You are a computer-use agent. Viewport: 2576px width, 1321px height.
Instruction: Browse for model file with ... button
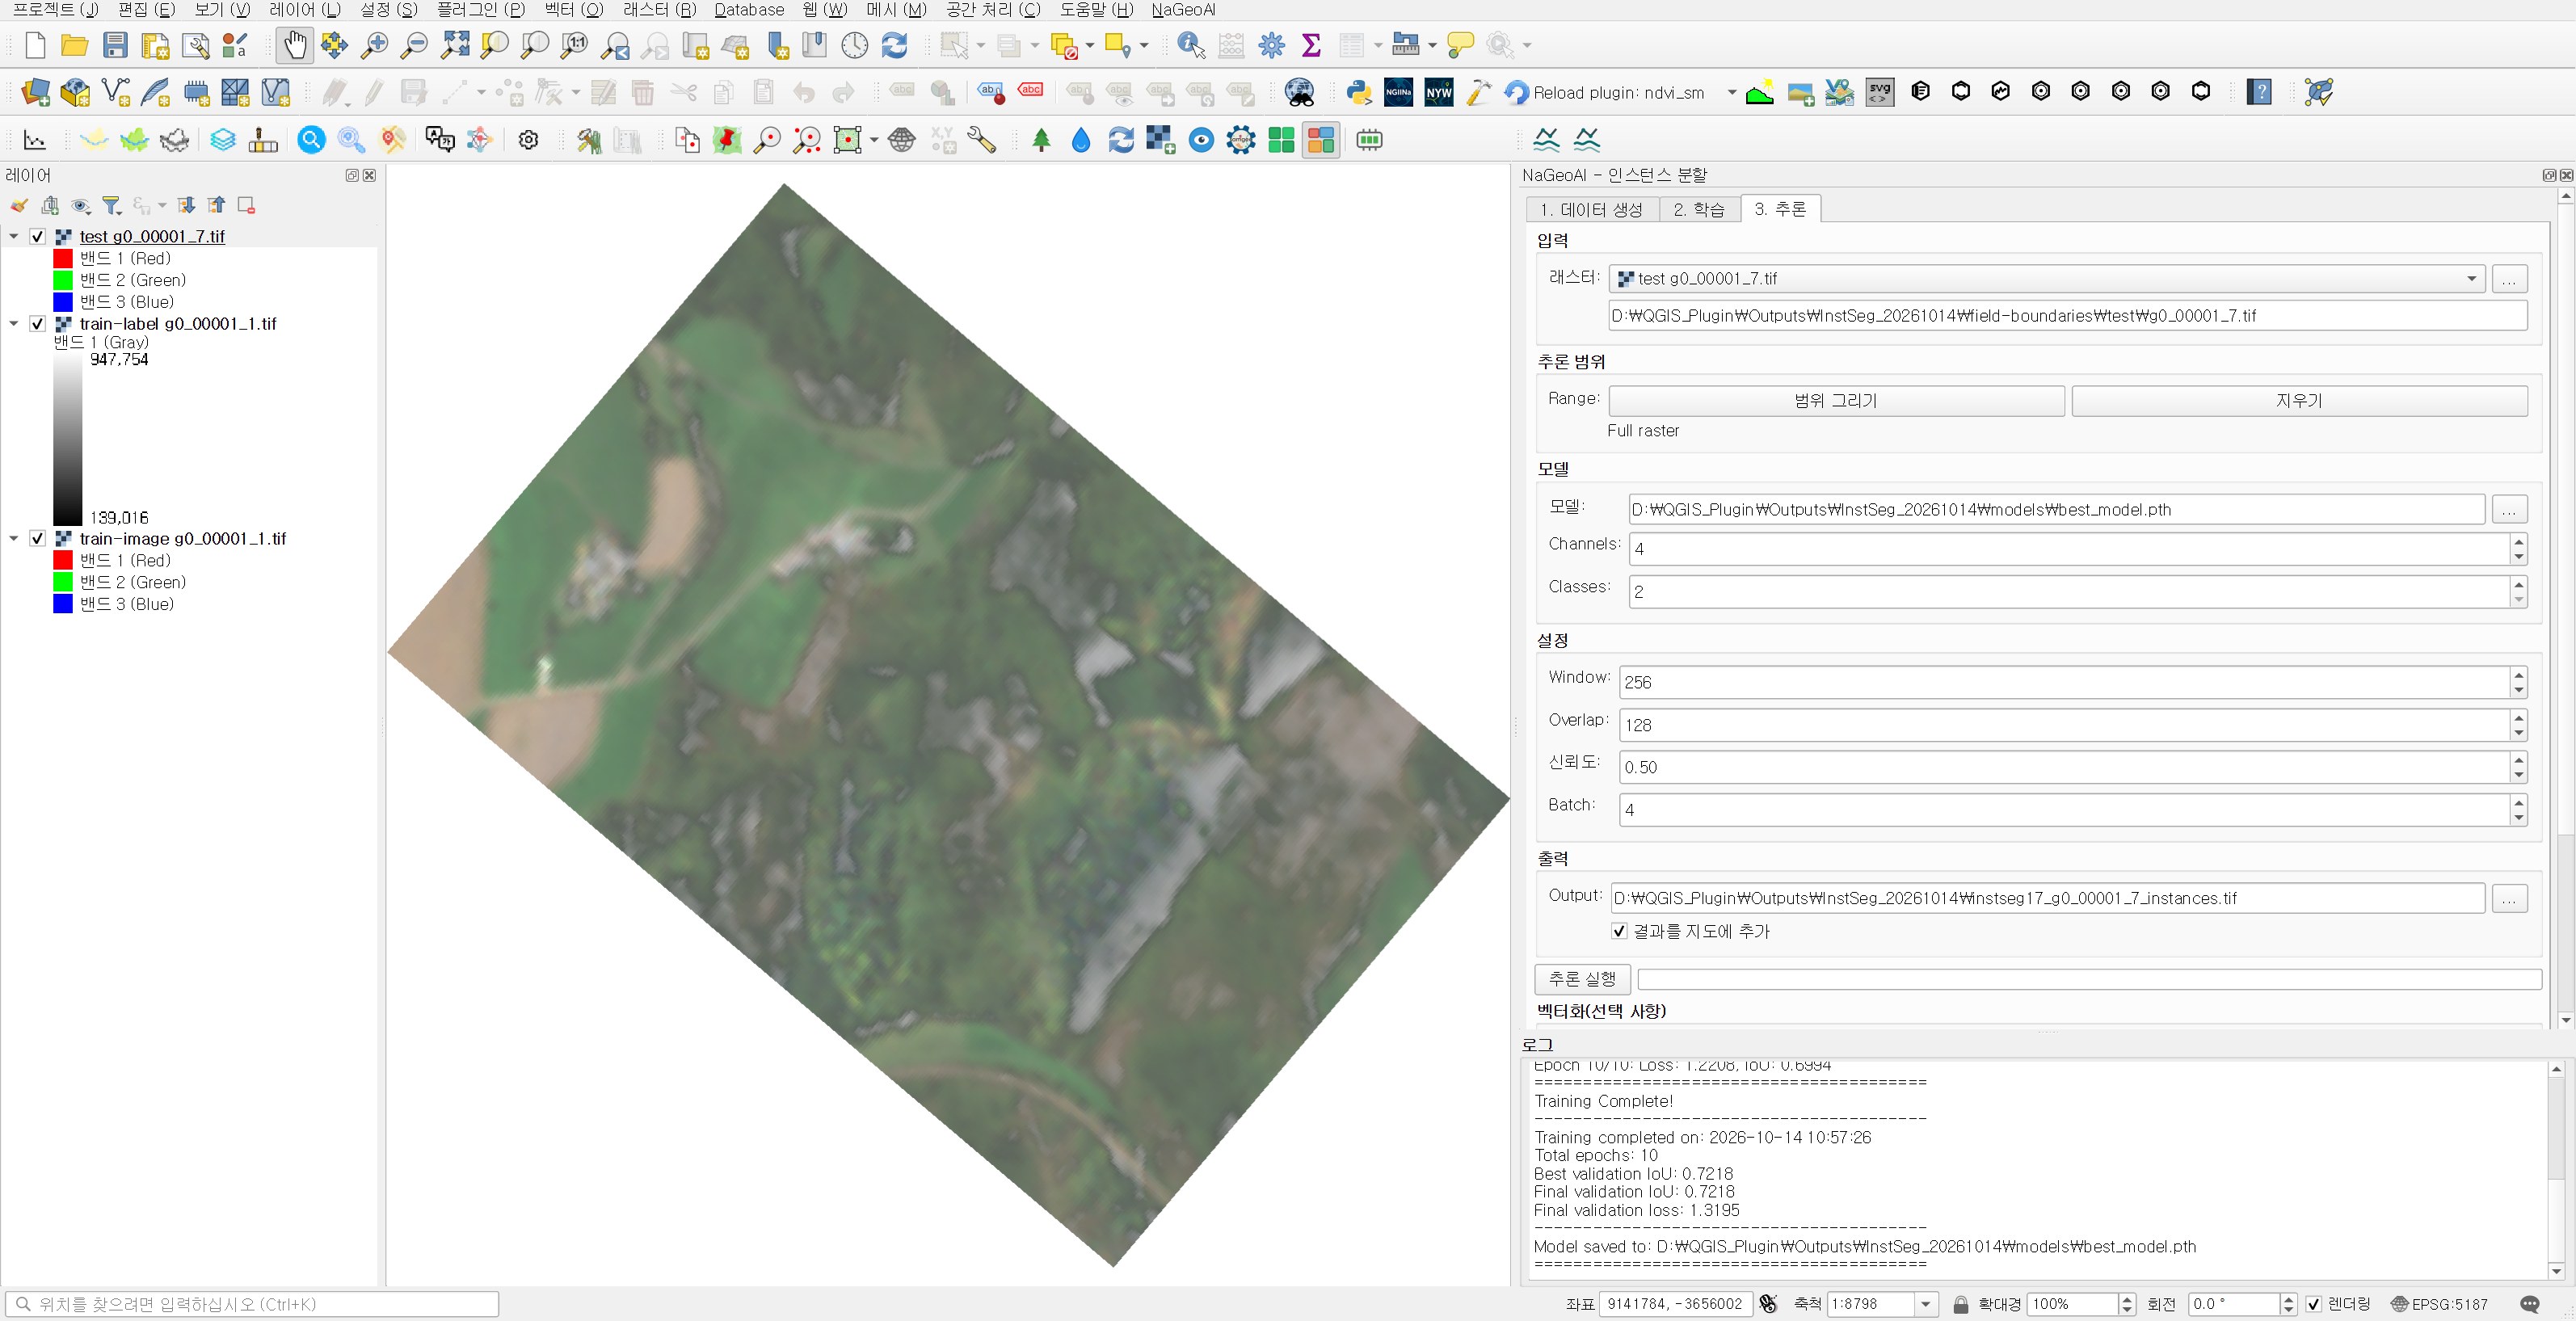coord(2509,510)
